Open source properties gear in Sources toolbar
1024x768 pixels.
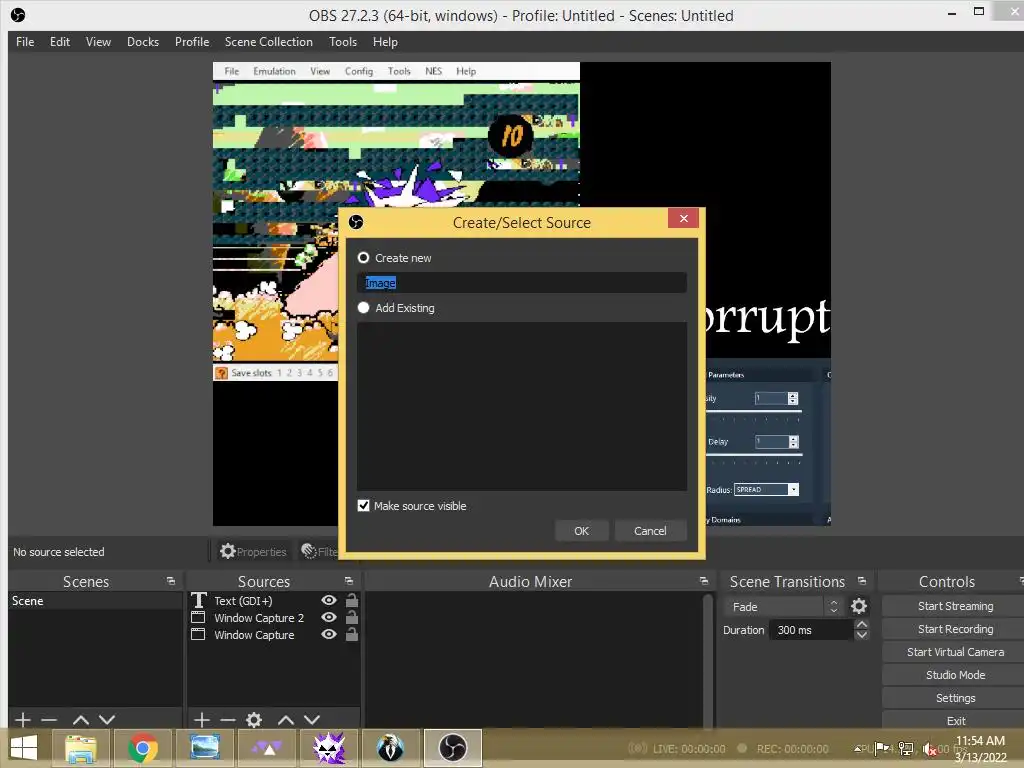pos(254,720)
